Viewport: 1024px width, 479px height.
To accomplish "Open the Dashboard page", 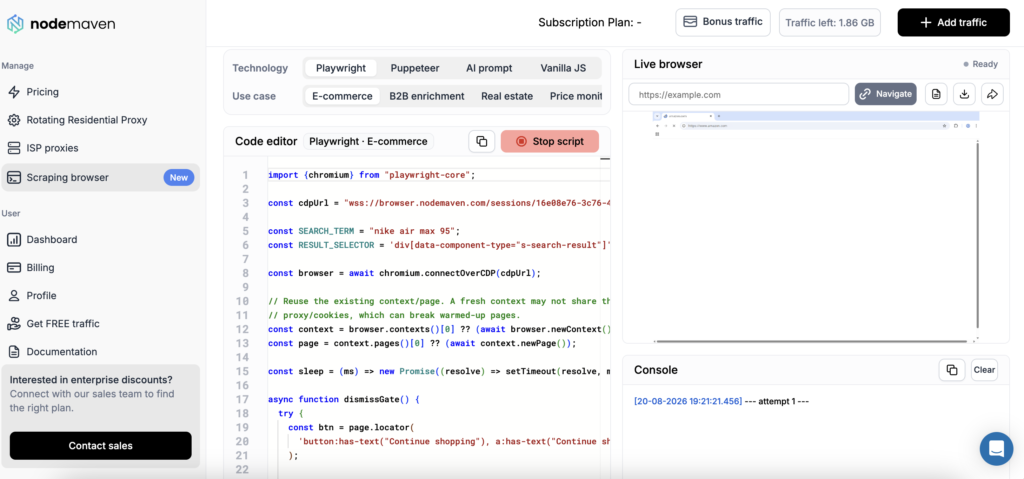I will coord(52,240).
